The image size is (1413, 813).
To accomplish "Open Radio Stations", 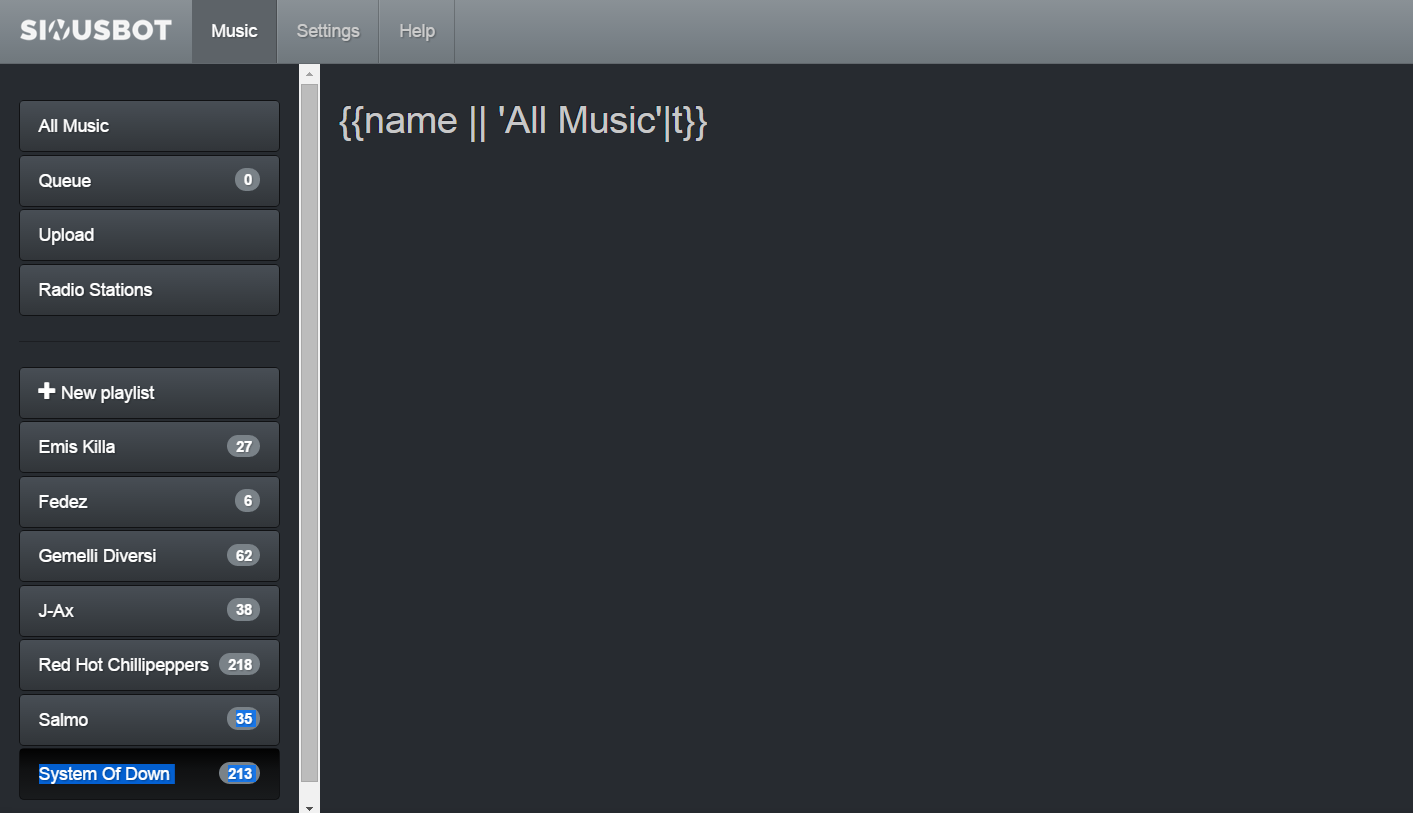I will pos(149,290).
